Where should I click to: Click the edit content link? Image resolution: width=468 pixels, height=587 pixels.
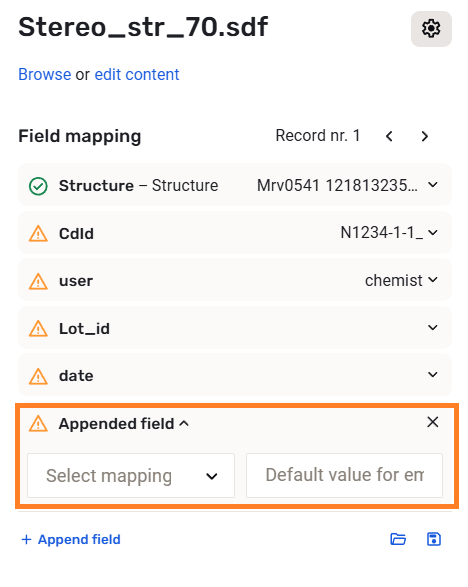point(137,74)
